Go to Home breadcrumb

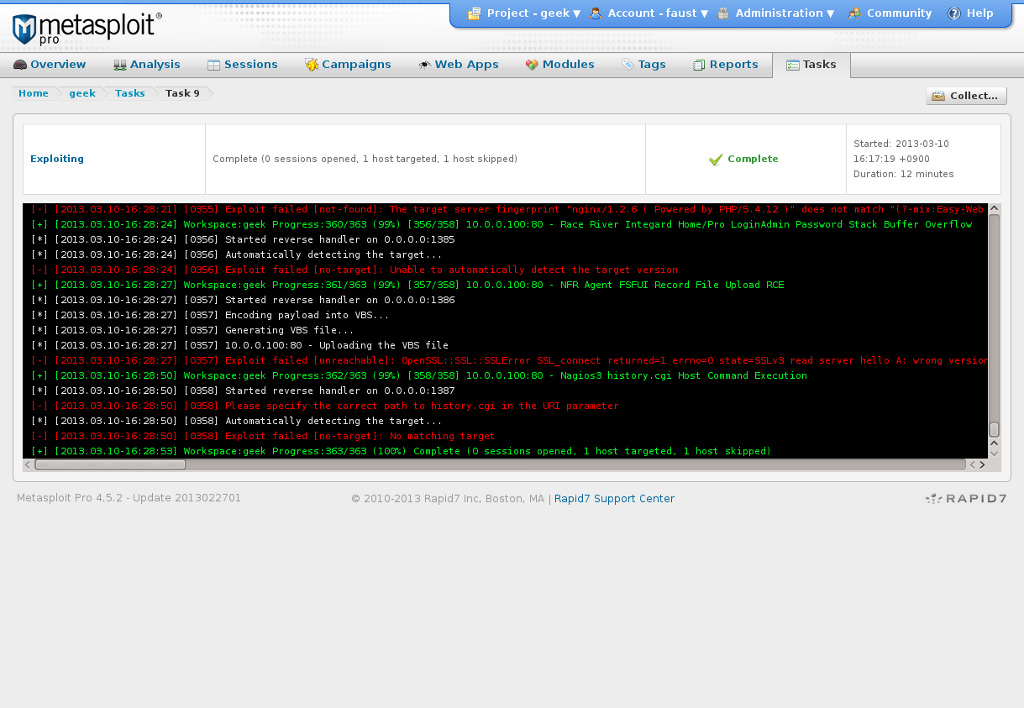click(33, 93)
